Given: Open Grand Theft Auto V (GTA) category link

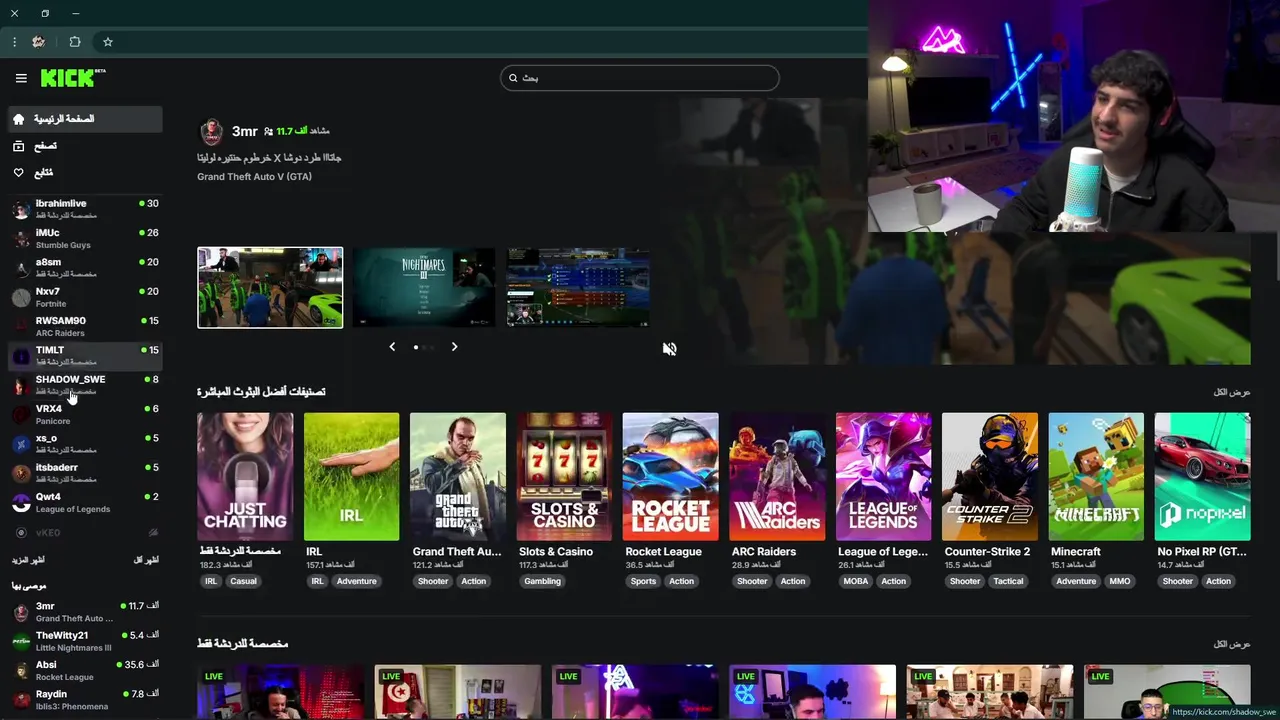Looking at the screenshot, I should (x=254, y=177).
